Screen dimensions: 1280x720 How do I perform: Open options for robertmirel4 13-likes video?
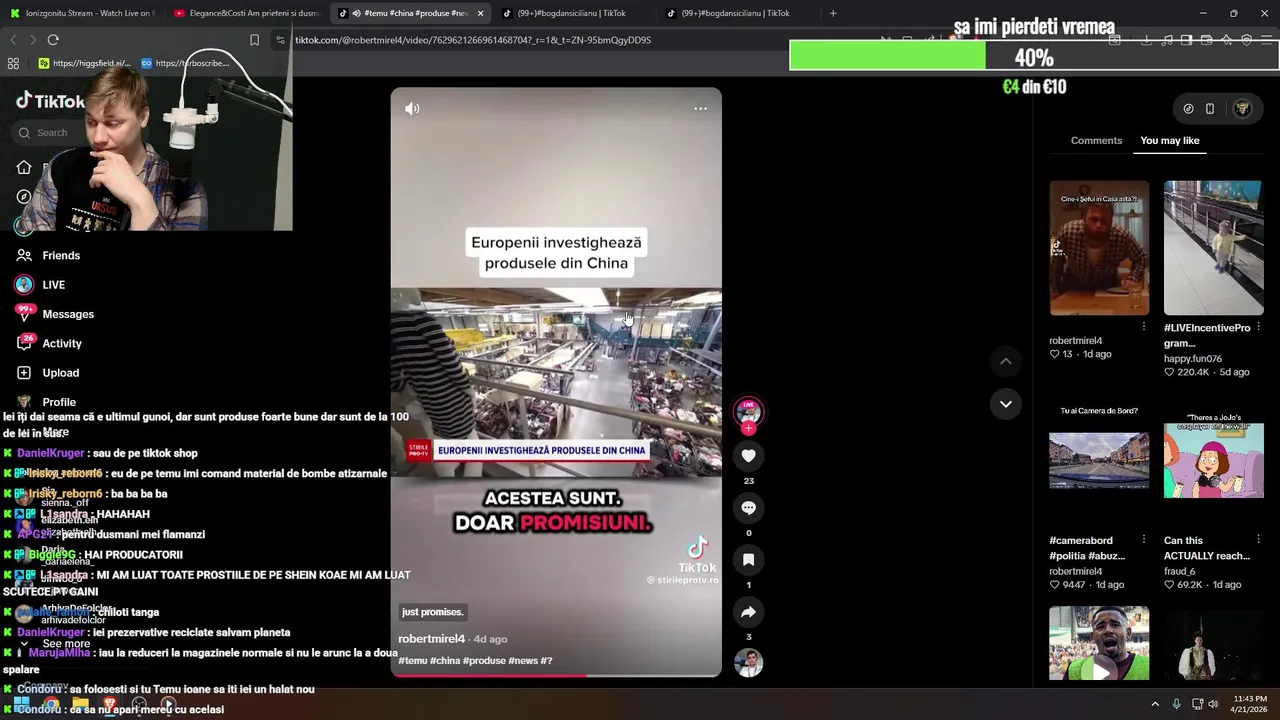pos(1144,327)
